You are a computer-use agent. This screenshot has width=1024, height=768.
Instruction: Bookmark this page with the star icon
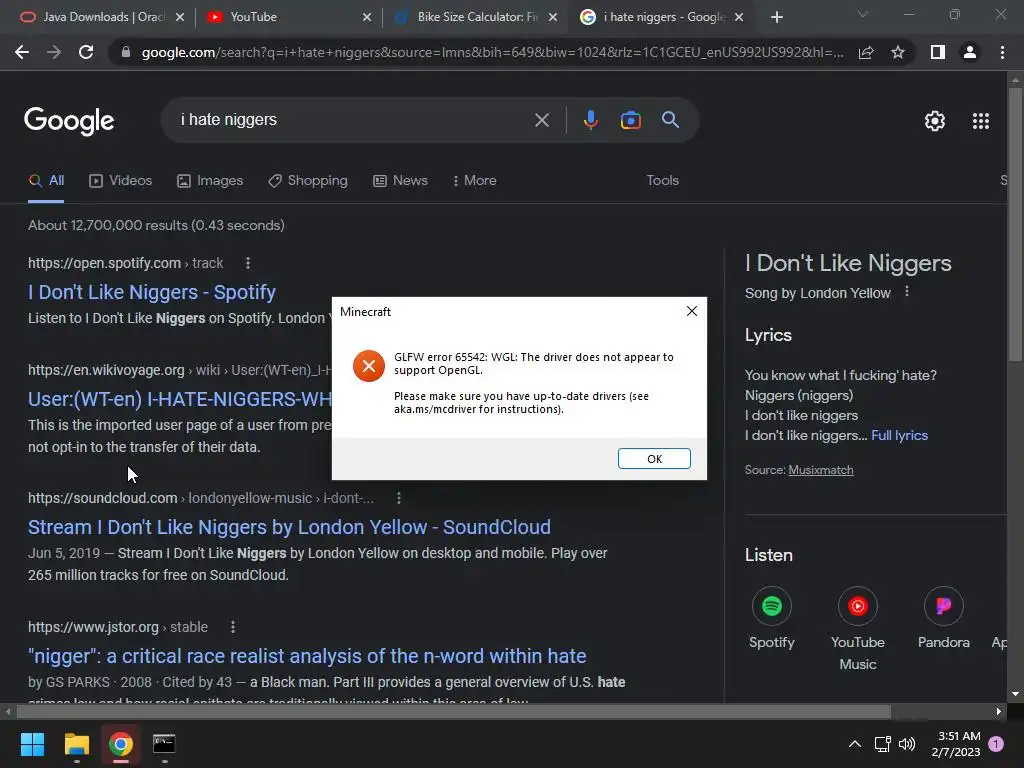pyautogui.click(x=898, y=52)
